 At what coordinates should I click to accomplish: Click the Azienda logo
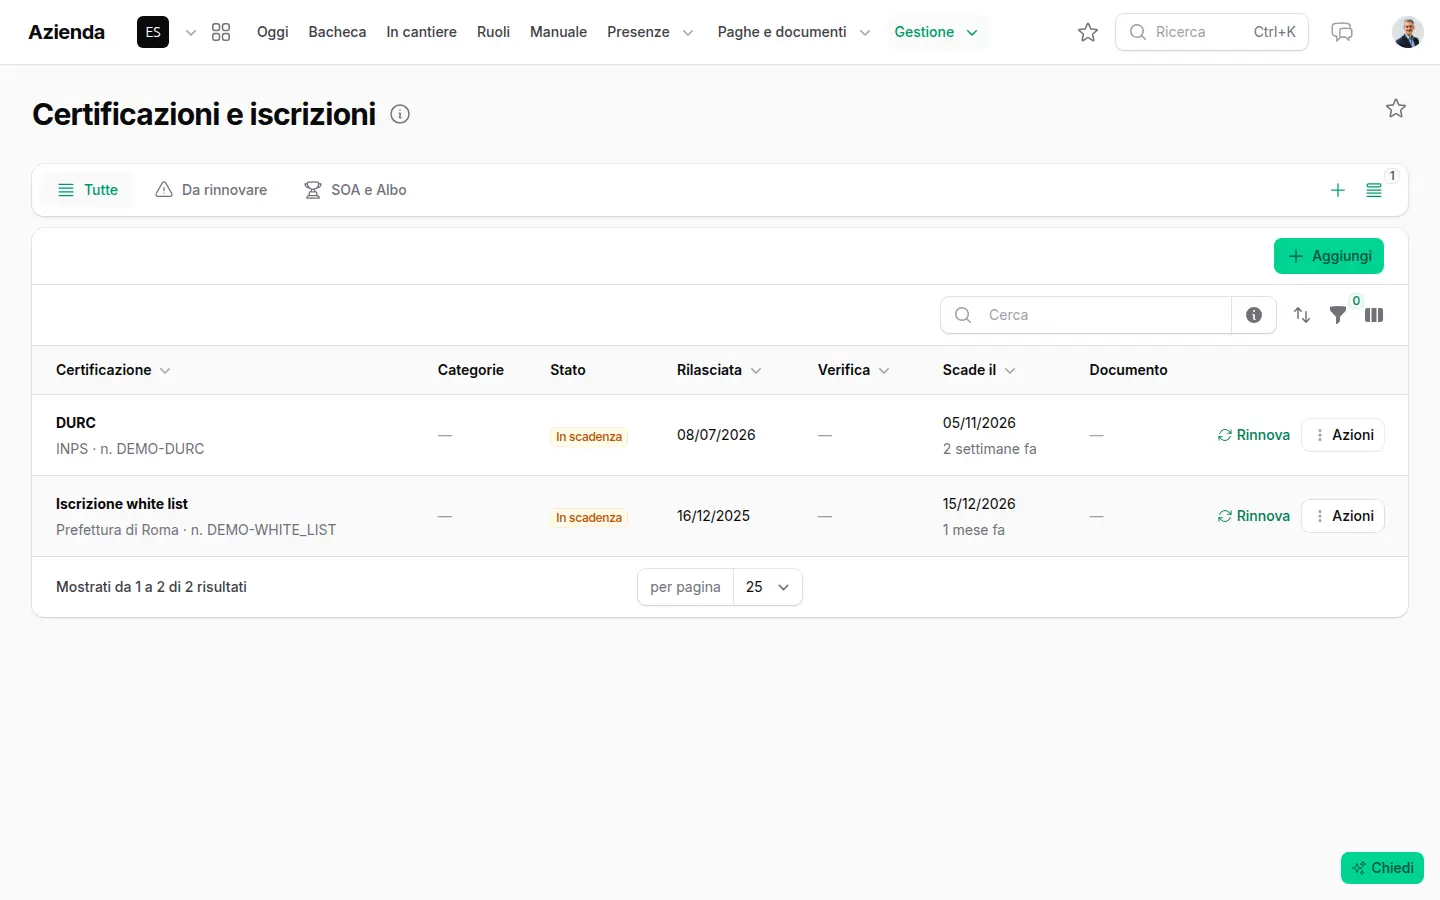click(66, 32)
